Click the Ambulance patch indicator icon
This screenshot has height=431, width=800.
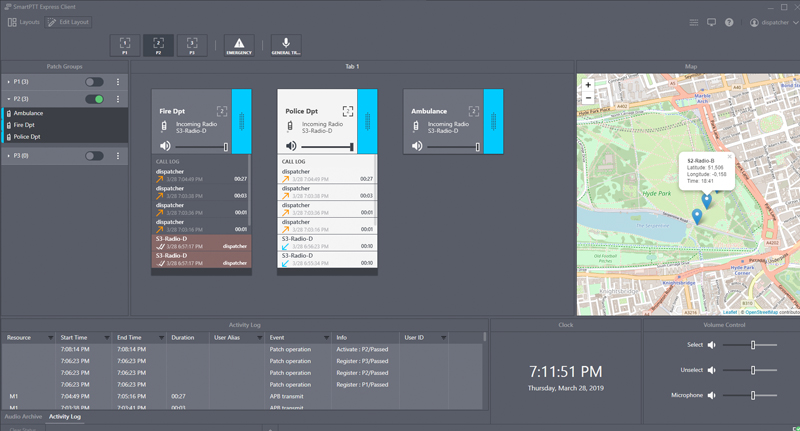coord(473,111)
